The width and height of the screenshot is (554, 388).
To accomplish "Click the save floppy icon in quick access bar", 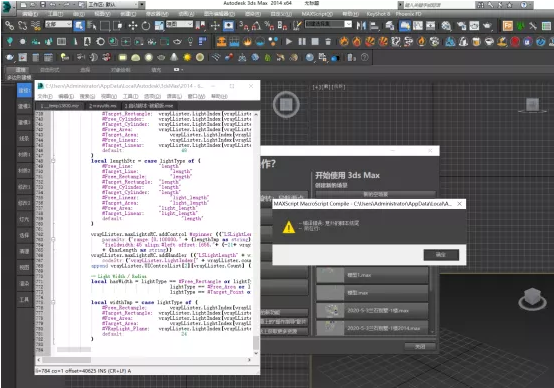I will 42,5.
